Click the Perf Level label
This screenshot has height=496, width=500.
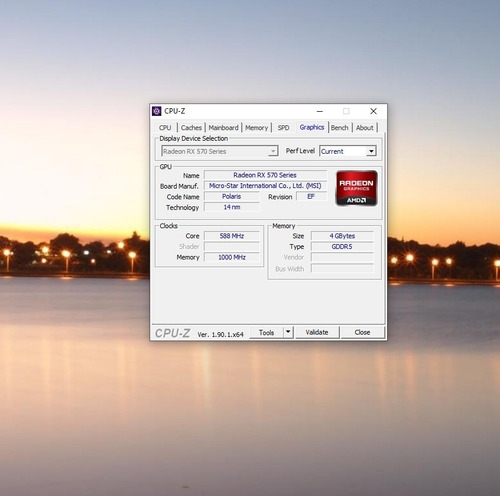pyautogui.click(x=300, y=151)
